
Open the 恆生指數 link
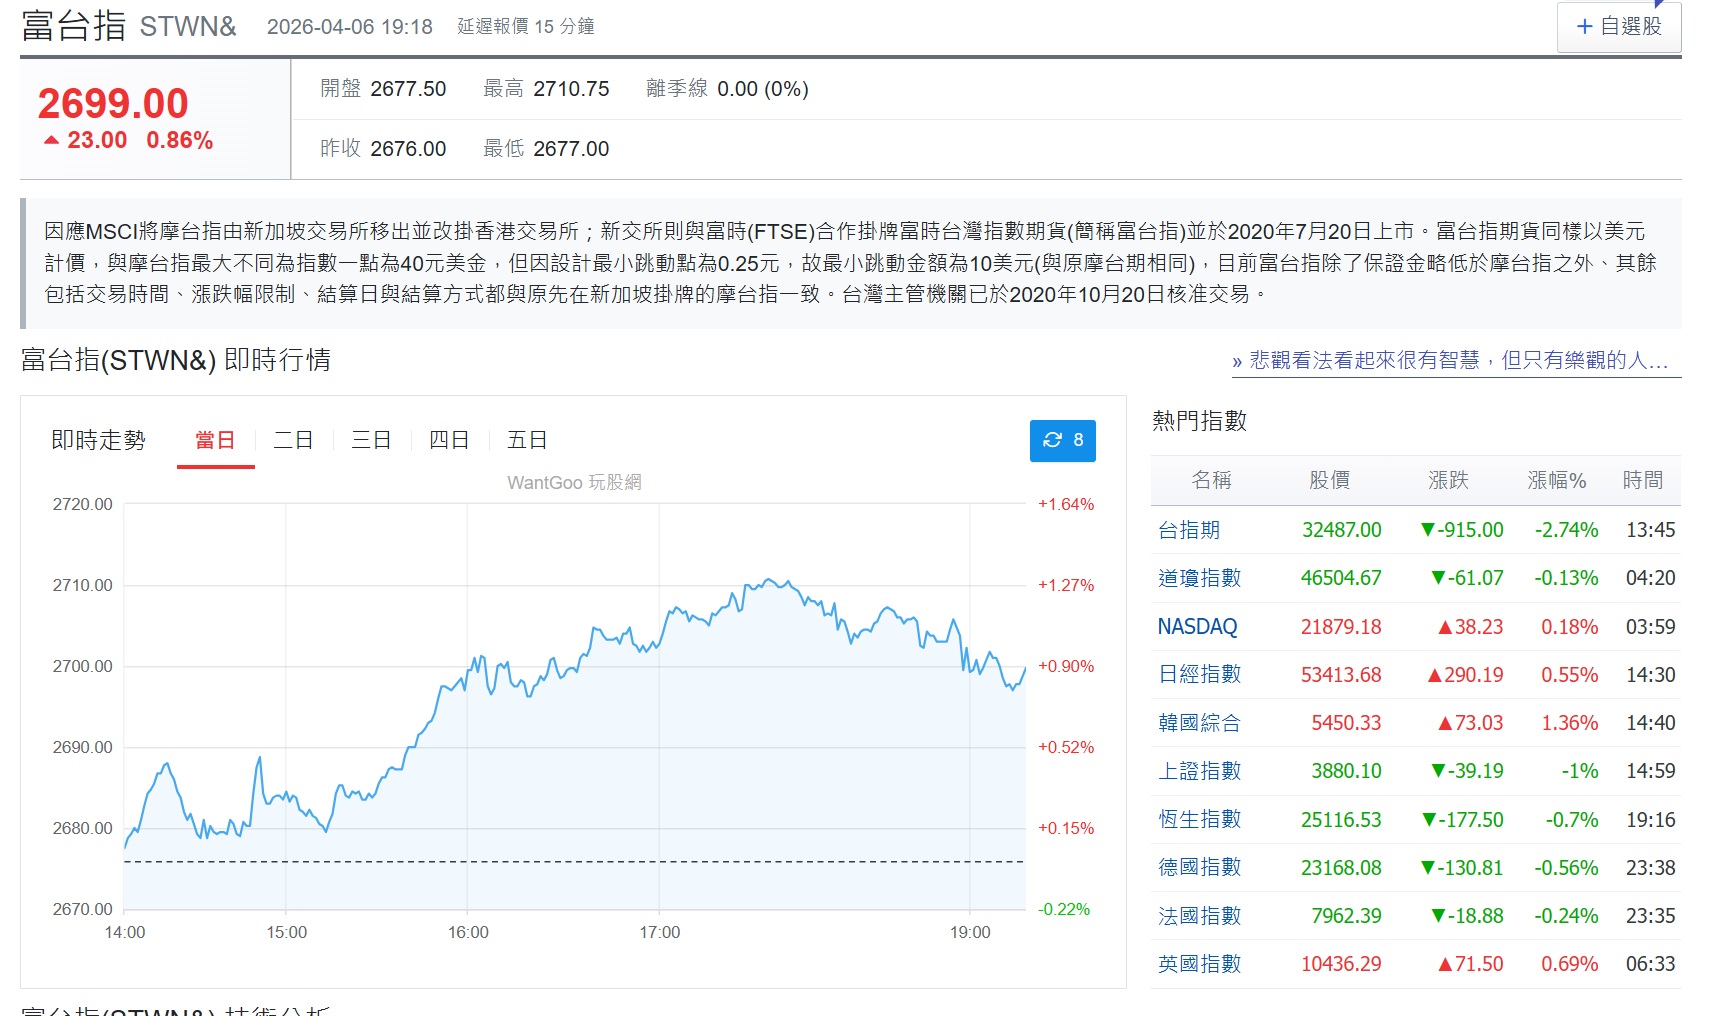tap(1199, 820)
